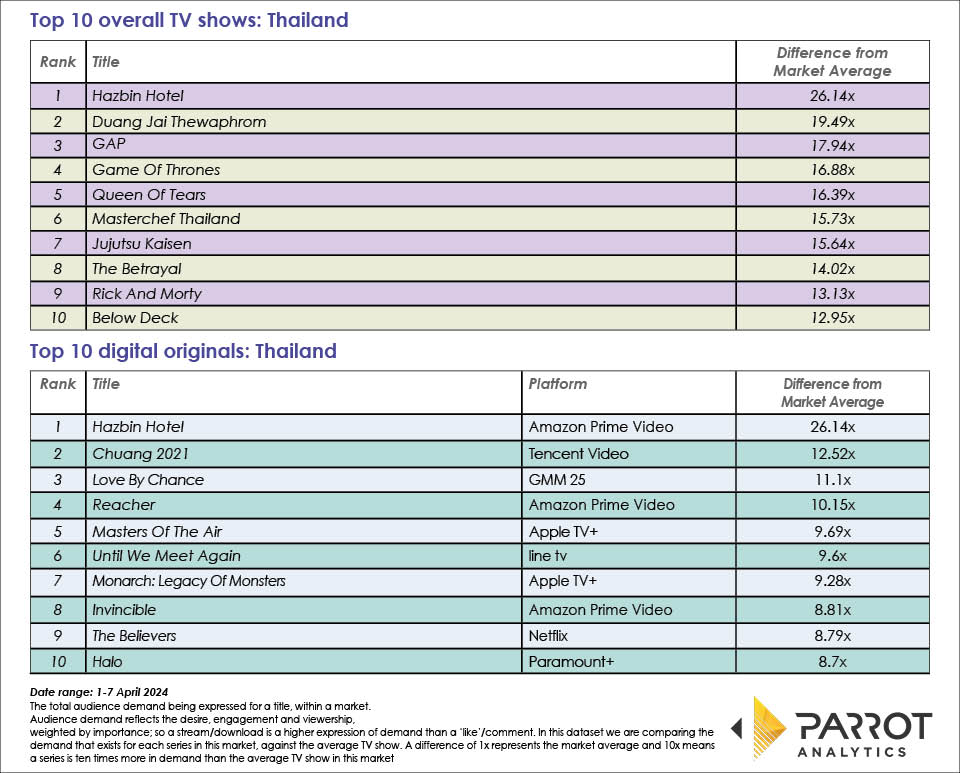
Task: Click Apple TV+ in Masters Of The Air row
Action: coord(629,531)
